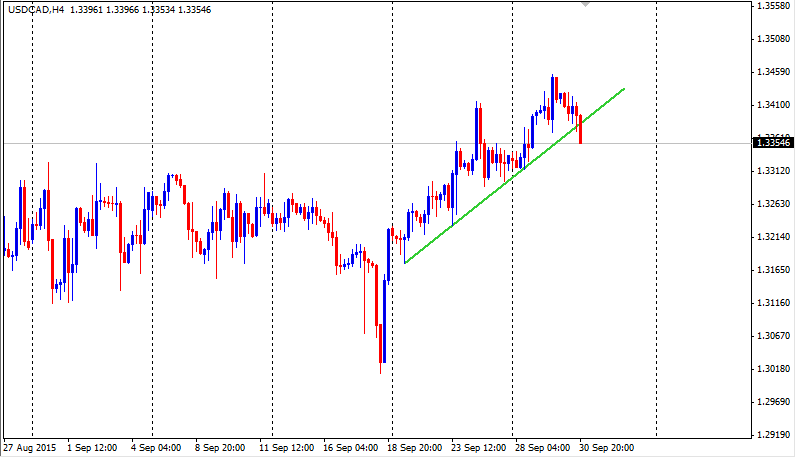This screenshot has height=457, width=796.
Task: Click the 18 Sep 20:00 time label
Action: (414, 448)
